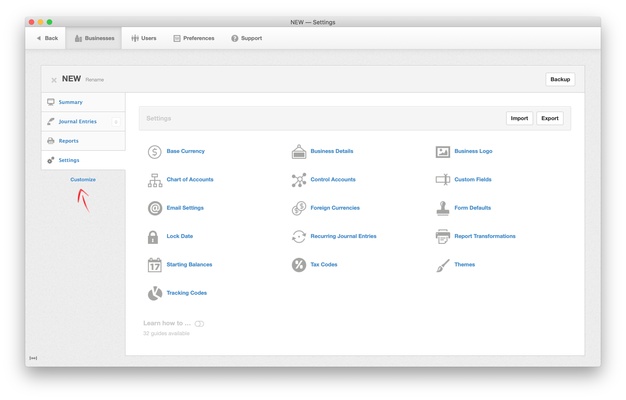Open the Report Transformations link
This screenshot has width=626, height=400.
click(x=485, y=236)
